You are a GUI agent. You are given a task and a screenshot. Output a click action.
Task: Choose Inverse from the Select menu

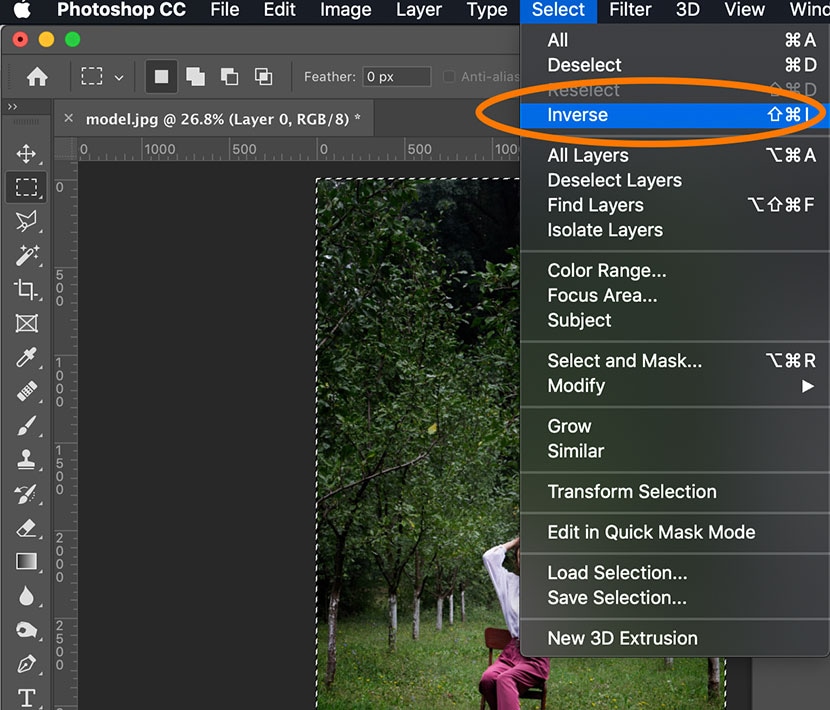pyautogui.click(x=578, y=115)
